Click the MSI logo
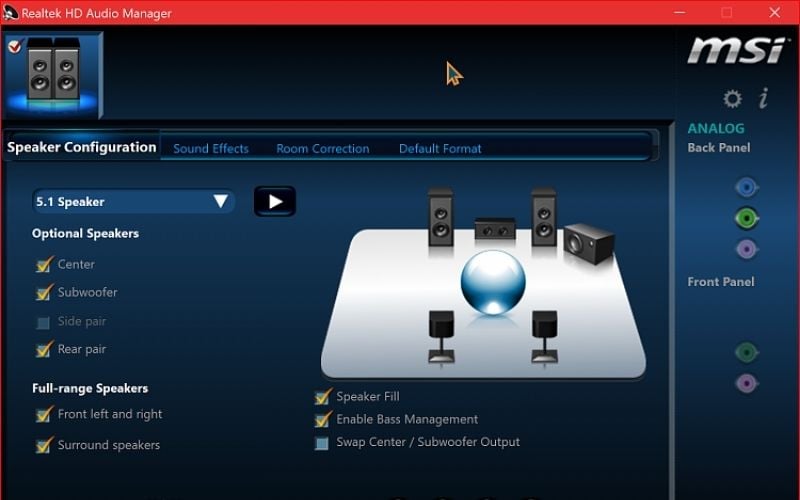Screen dimensions: 800x500 pyautogui.click(x=736, y=51)
